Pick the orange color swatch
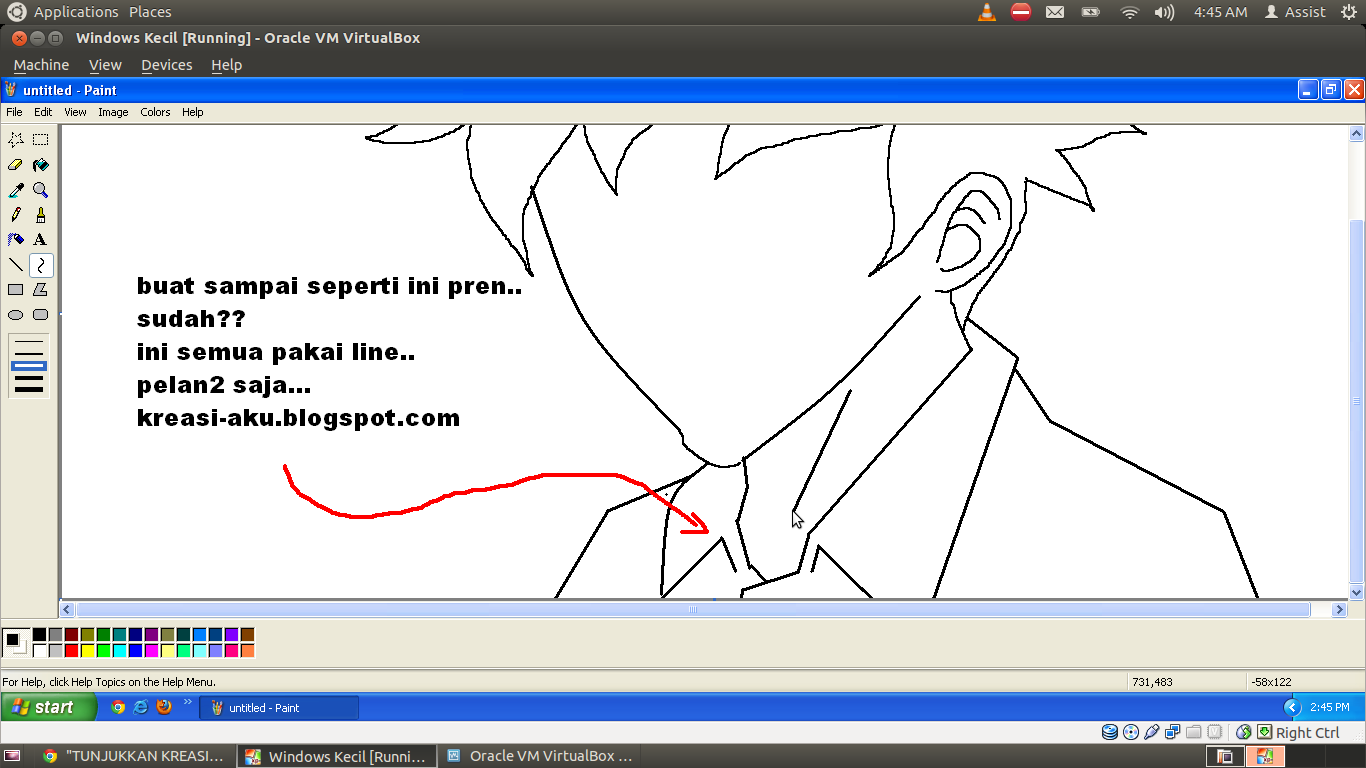Screen dimensions: 1366x768 (x=247, y=651)
